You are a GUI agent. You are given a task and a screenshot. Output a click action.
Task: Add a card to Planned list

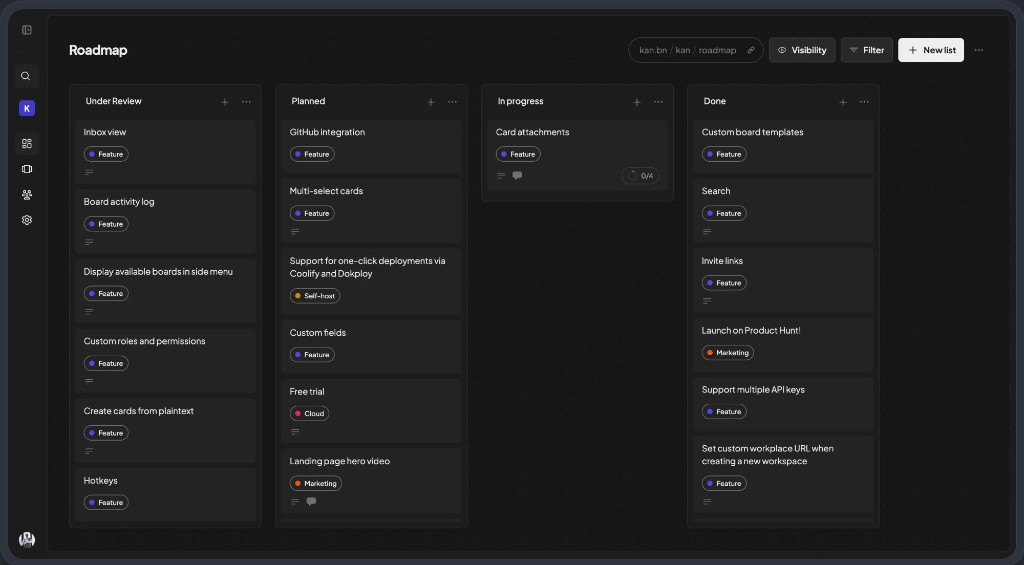tap(431, 102)
